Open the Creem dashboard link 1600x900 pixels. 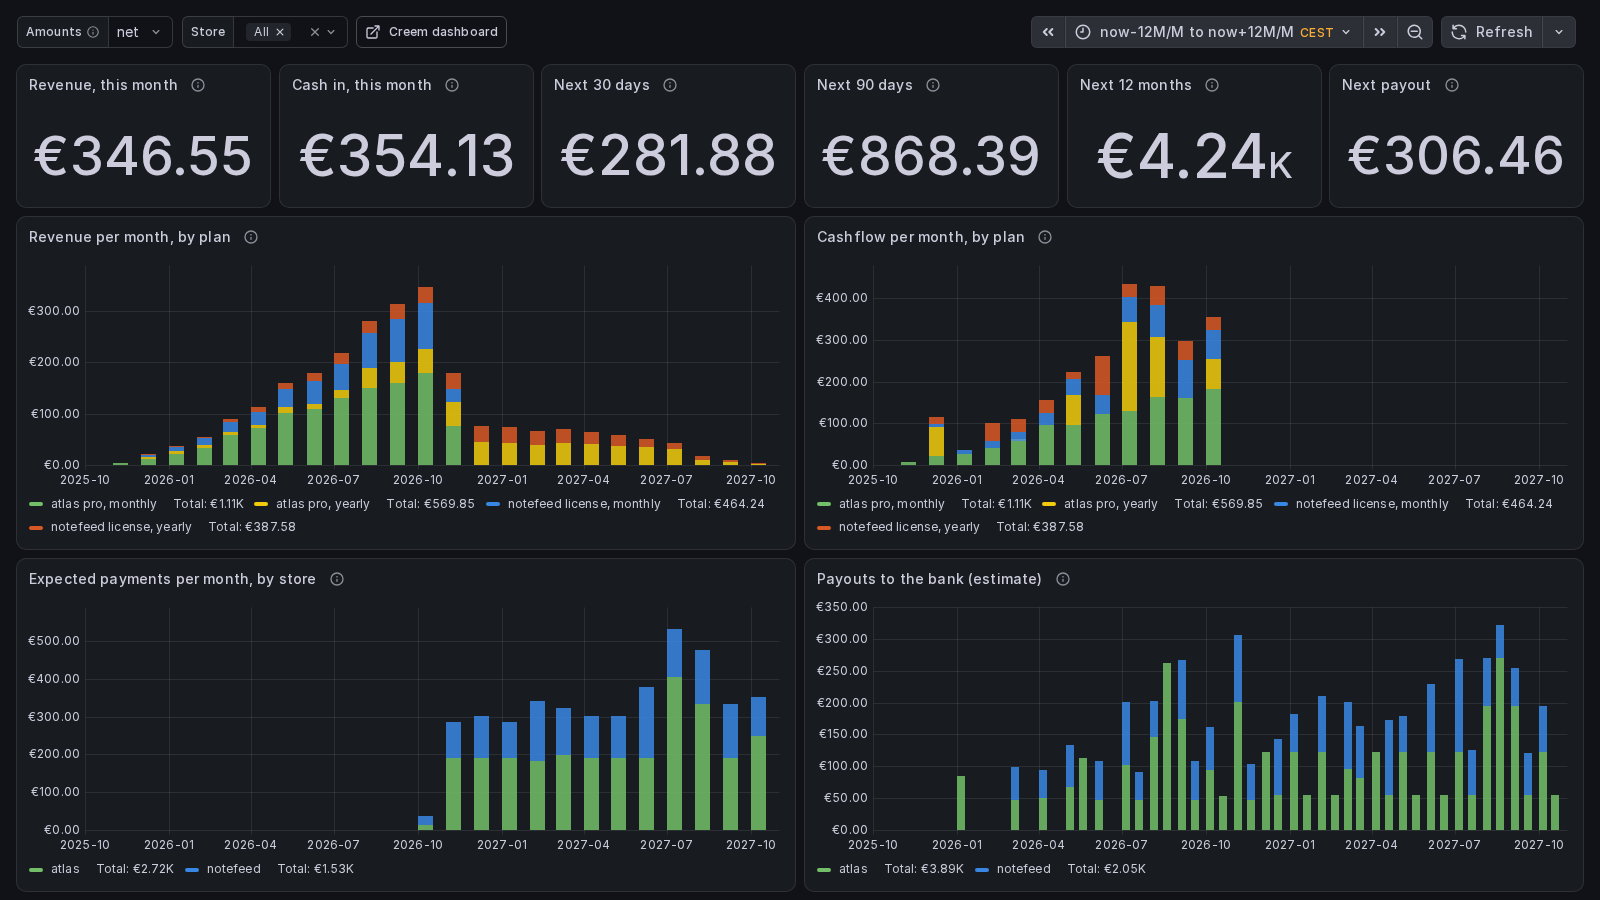click(x=431, y=32)
